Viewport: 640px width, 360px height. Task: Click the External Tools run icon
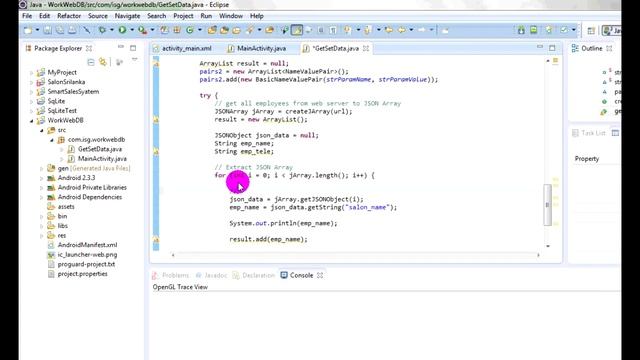pos(142,30)
